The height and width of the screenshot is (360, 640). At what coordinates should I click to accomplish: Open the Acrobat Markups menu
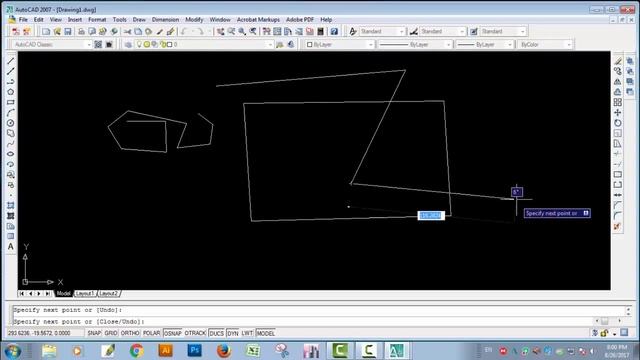258,20
